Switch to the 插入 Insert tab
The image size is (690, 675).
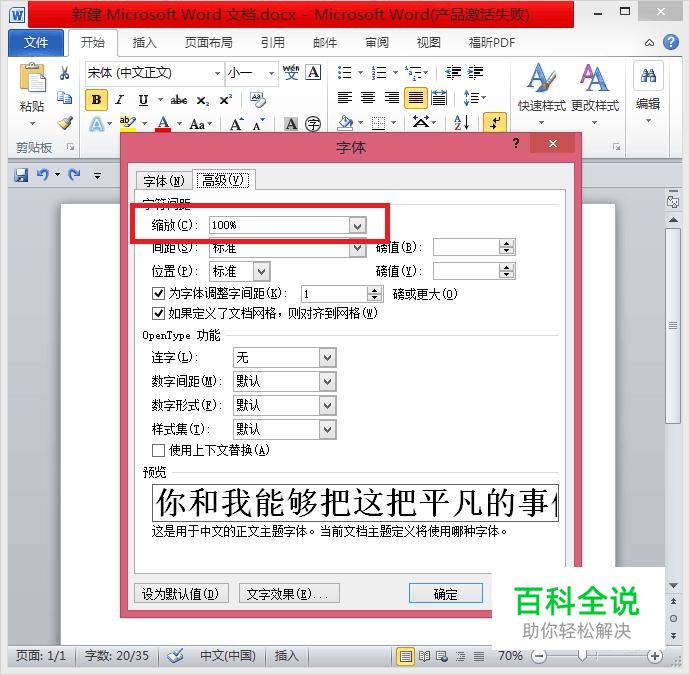pos(145,43)
